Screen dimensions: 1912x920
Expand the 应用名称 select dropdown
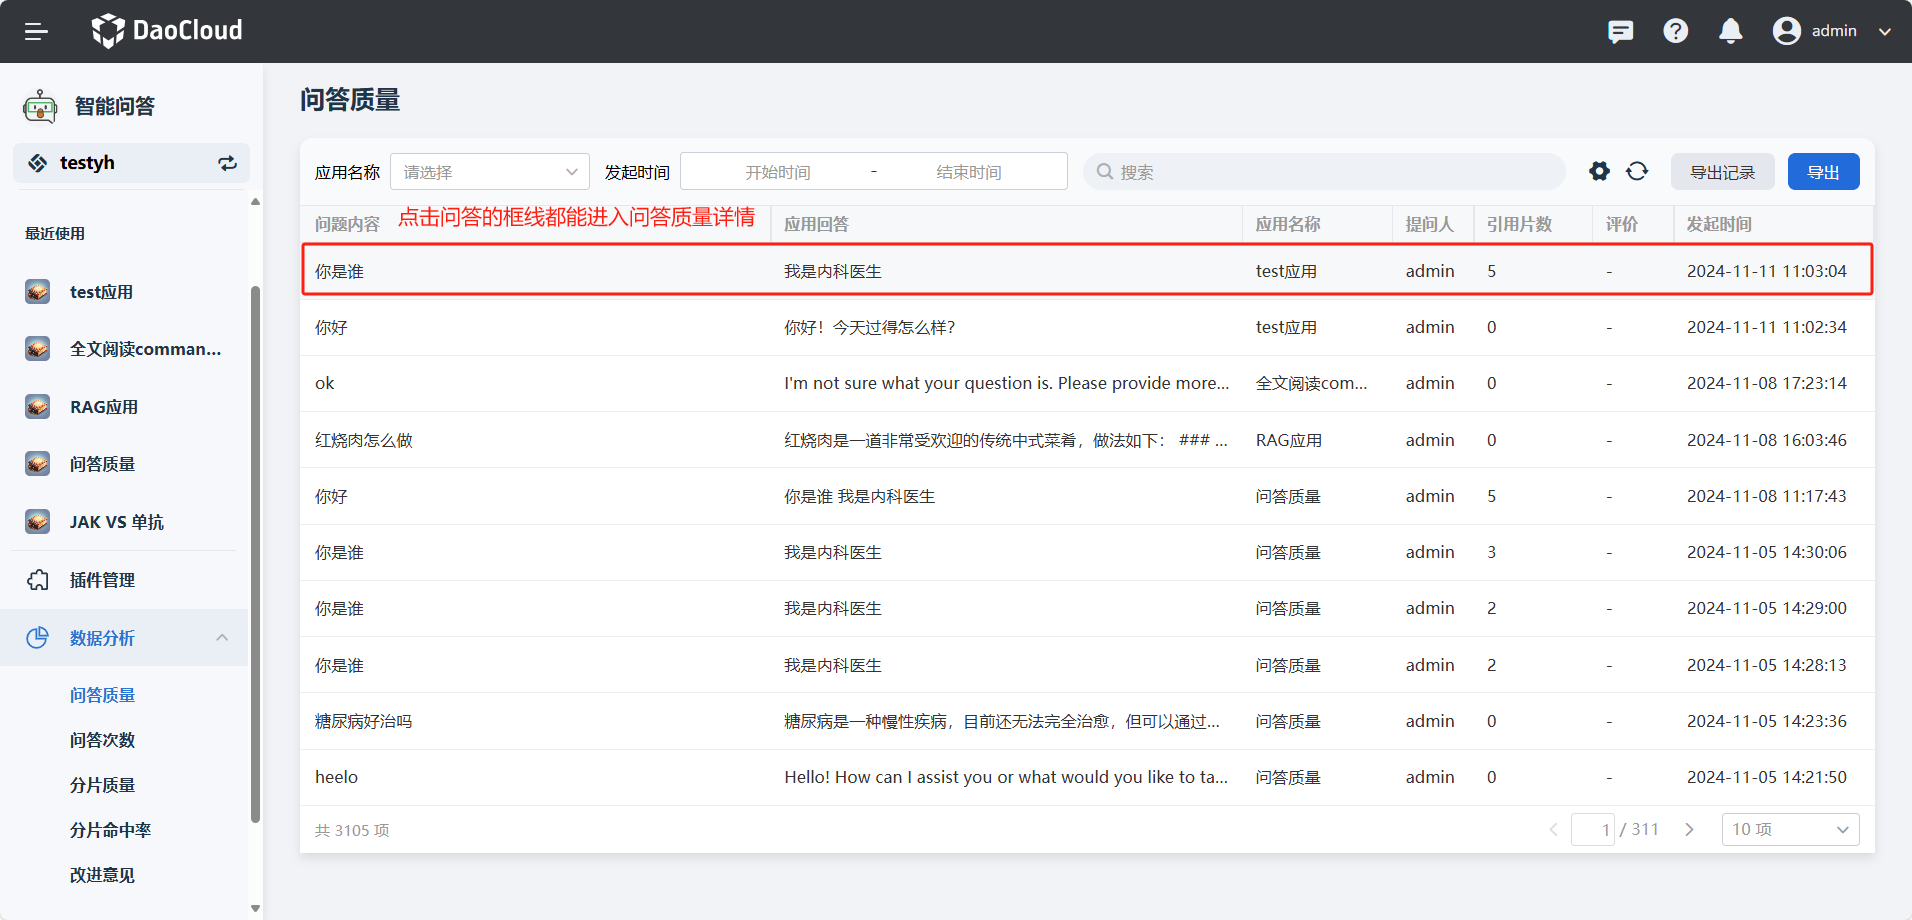pos(489,172)
